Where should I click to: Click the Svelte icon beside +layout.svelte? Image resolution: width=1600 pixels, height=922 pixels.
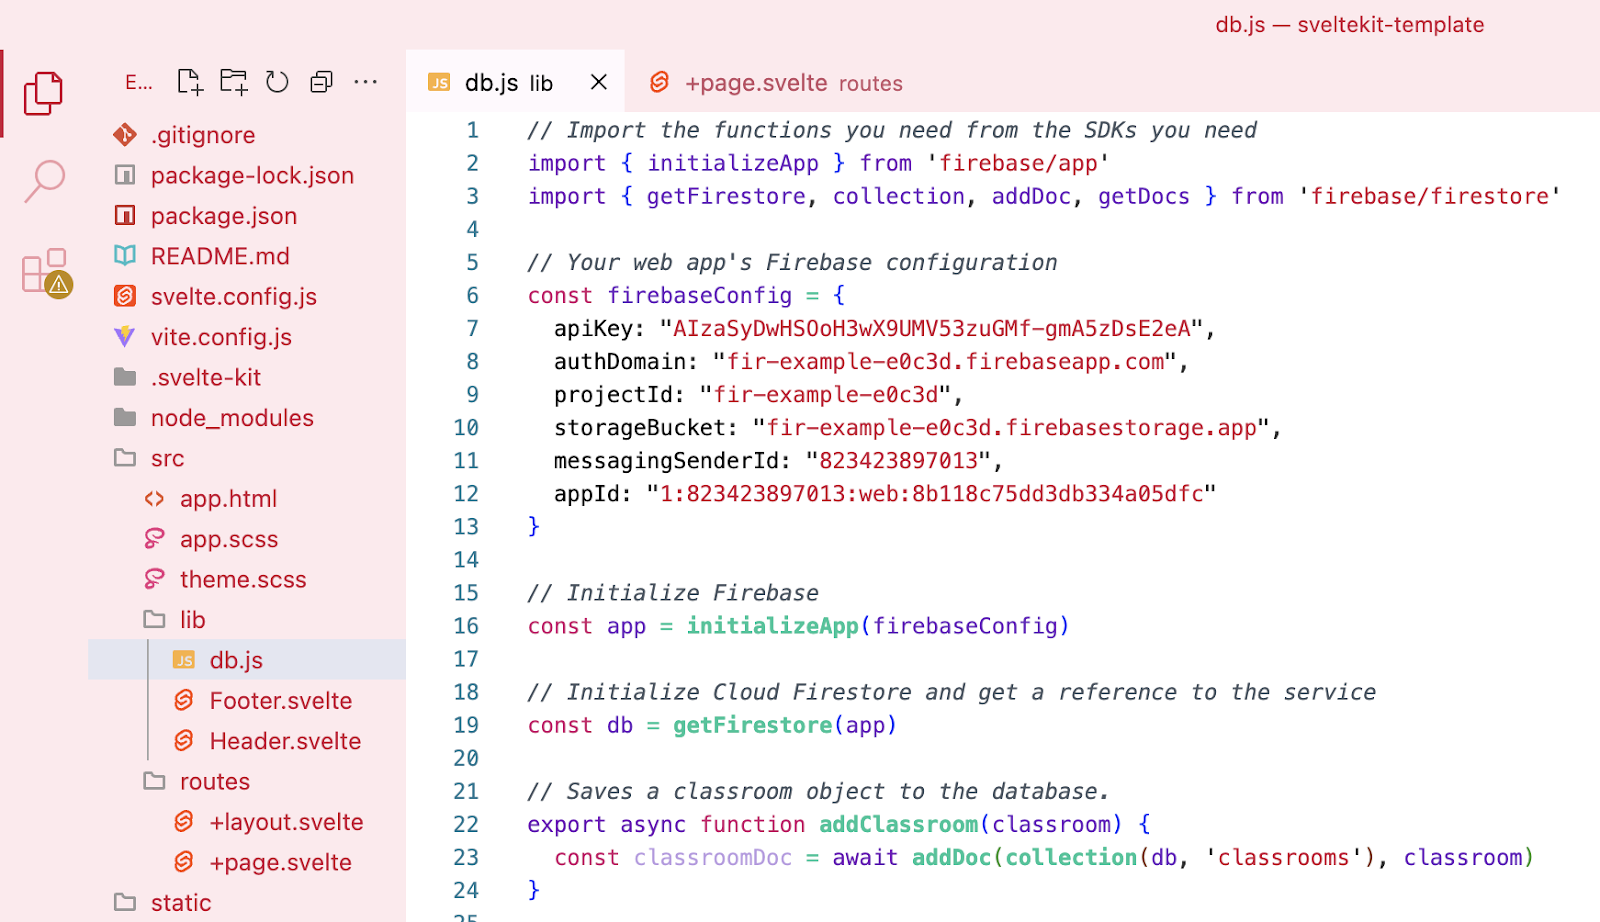(184, 821)
